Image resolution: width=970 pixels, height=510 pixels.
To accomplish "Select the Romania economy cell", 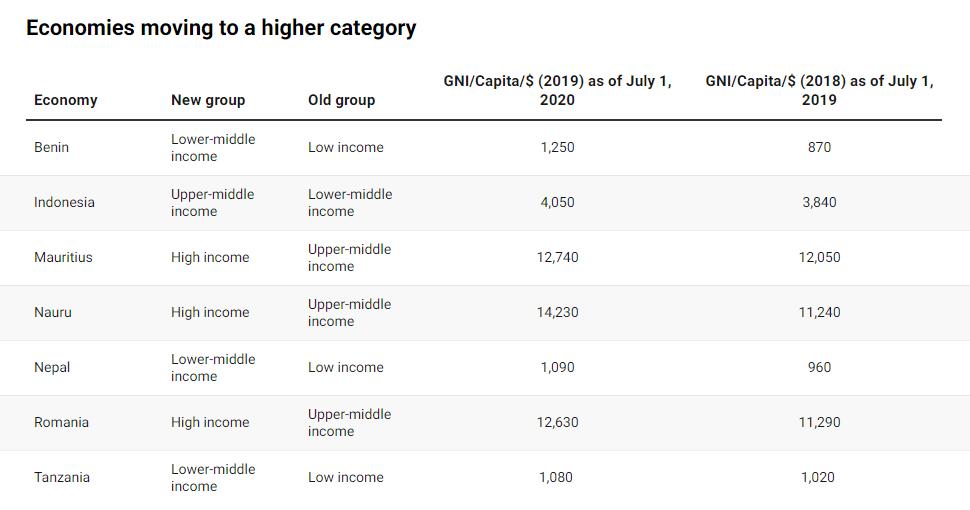I will coord(61,423).
